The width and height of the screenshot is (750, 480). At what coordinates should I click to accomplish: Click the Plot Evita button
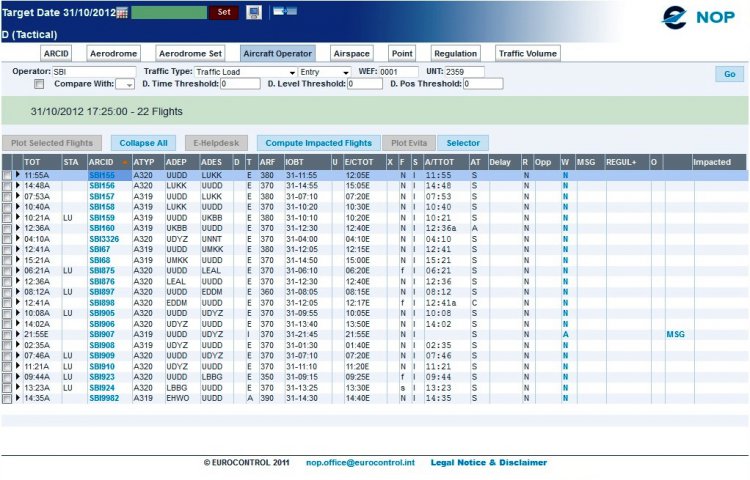pyautogui.click(x=409, y=143)
